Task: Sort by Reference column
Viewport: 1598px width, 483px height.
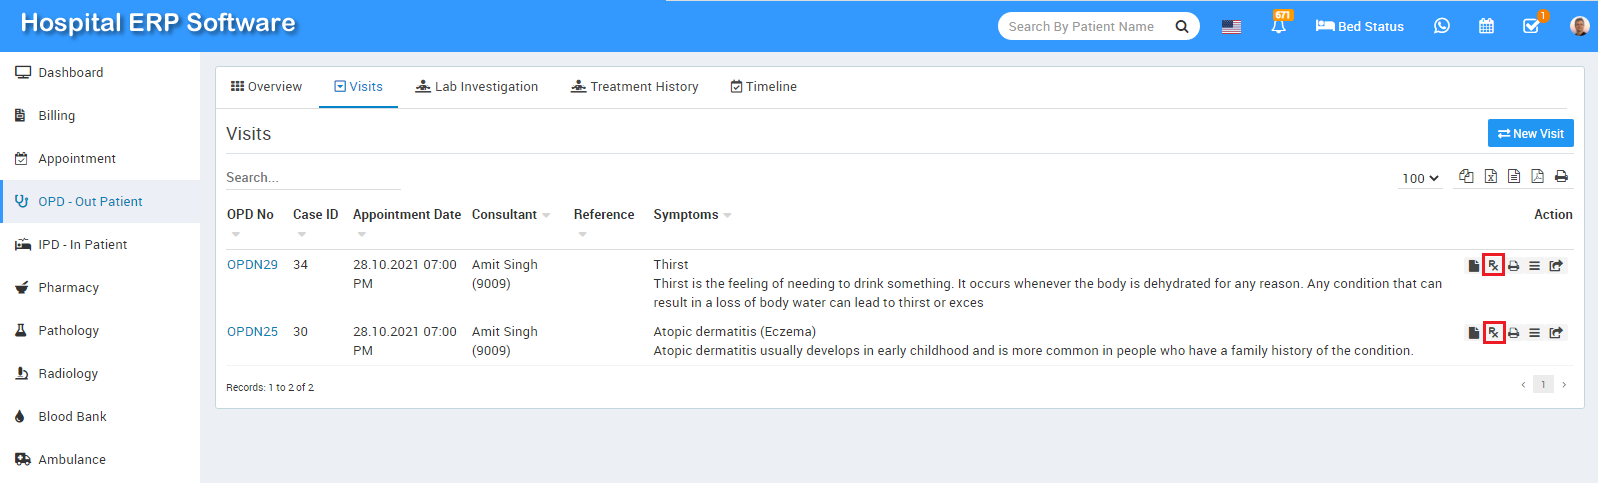Action: [x=604, y=215]
